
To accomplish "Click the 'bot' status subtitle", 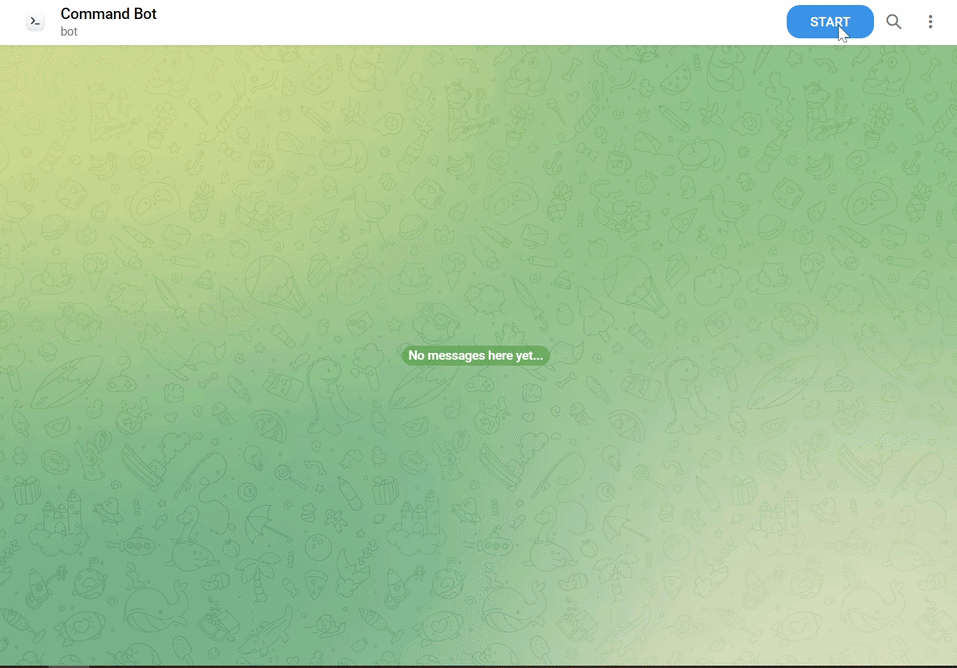I will 69,32.
